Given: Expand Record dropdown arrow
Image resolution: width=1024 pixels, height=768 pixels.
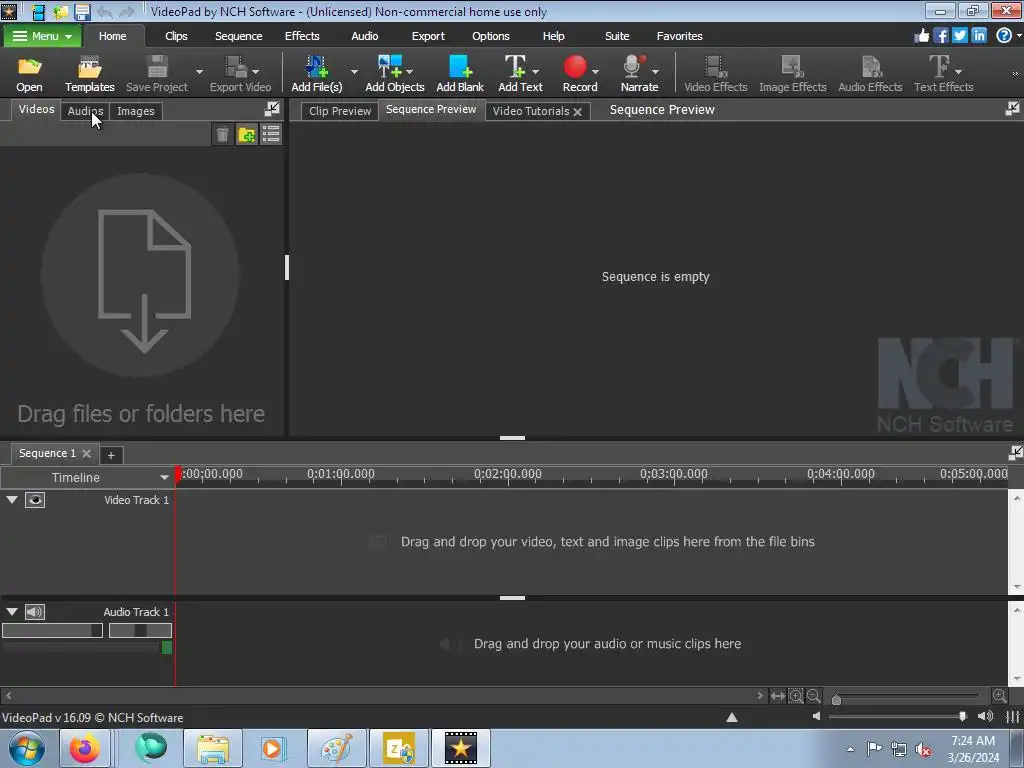Looking at the screenshot, I should (x=596, y=71).
